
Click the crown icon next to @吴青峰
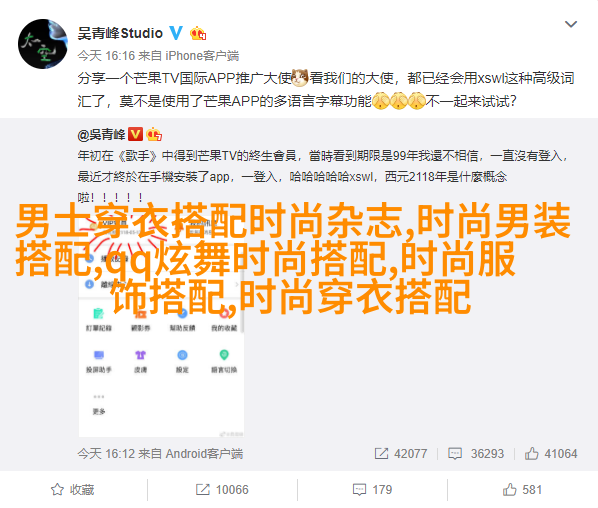tap(154, 134)
